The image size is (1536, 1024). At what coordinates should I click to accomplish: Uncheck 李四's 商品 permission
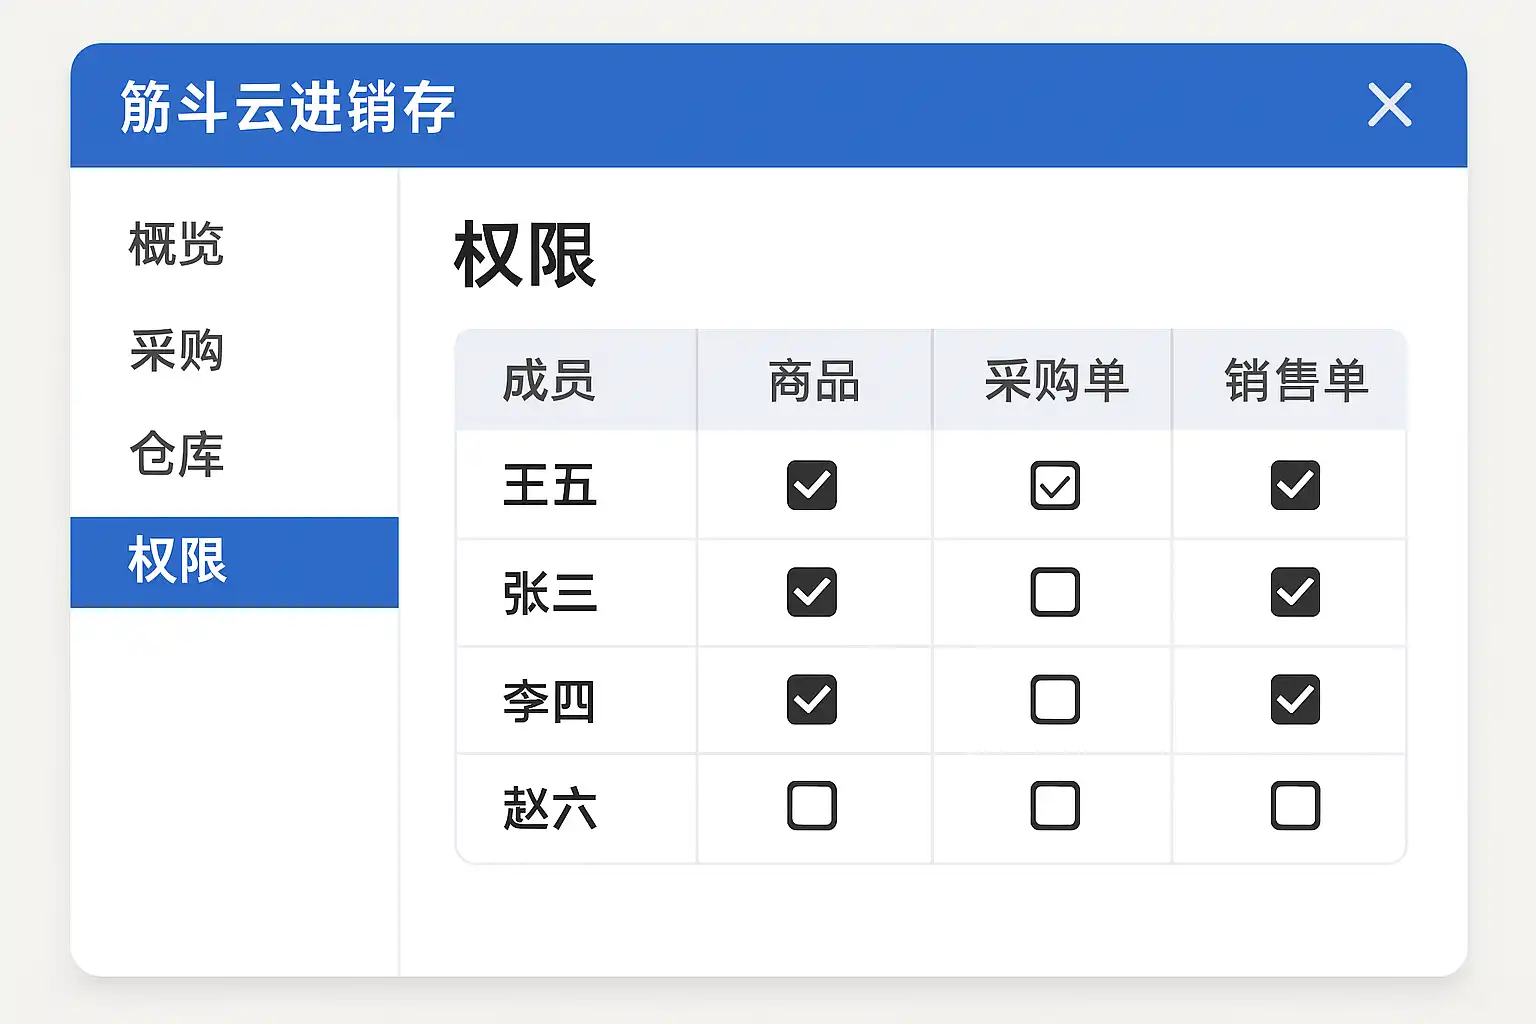[x=811, y=699]
